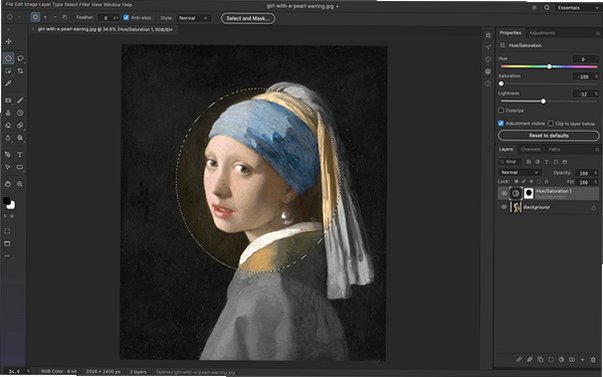The image size is (603, 377).
Task: Uncheck Adjustment visible checkbox
Action: (501, 123)
